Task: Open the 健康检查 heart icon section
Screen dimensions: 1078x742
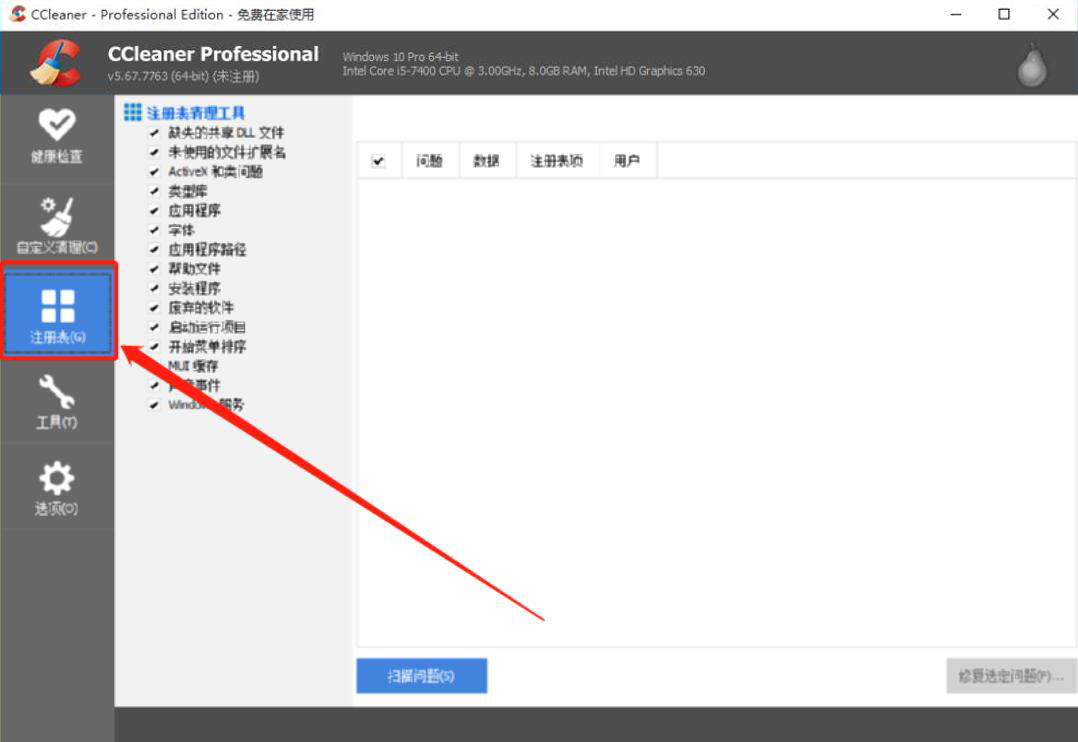Action: tap(56, 137)
